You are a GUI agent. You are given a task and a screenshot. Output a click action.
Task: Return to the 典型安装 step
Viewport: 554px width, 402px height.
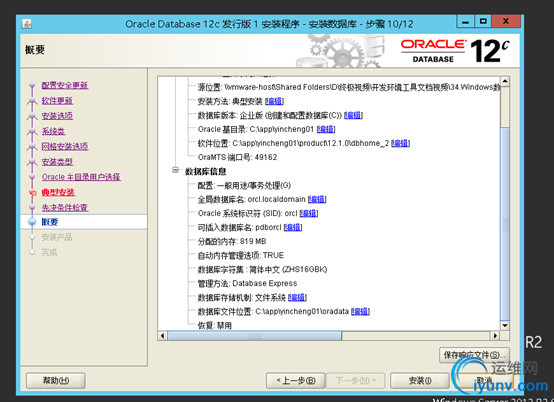pos(58,192)
